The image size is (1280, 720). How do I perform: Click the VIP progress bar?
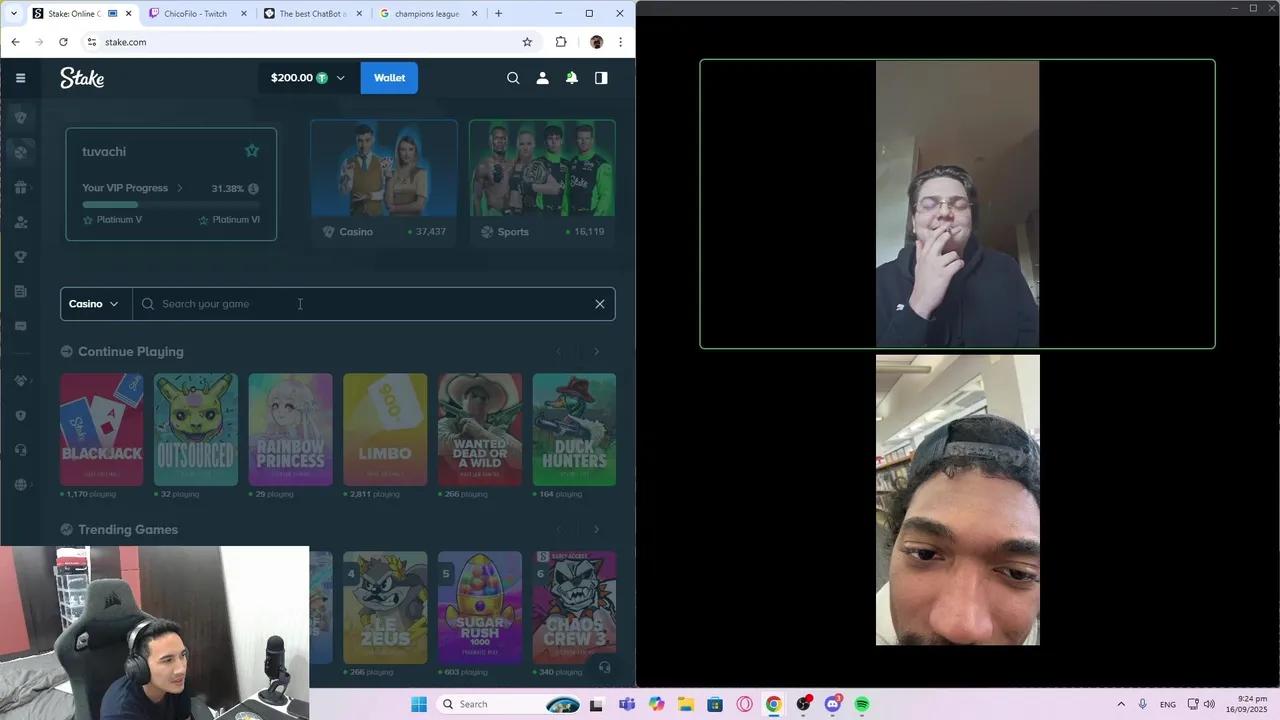pyautogui.click(x=171, y=205)
